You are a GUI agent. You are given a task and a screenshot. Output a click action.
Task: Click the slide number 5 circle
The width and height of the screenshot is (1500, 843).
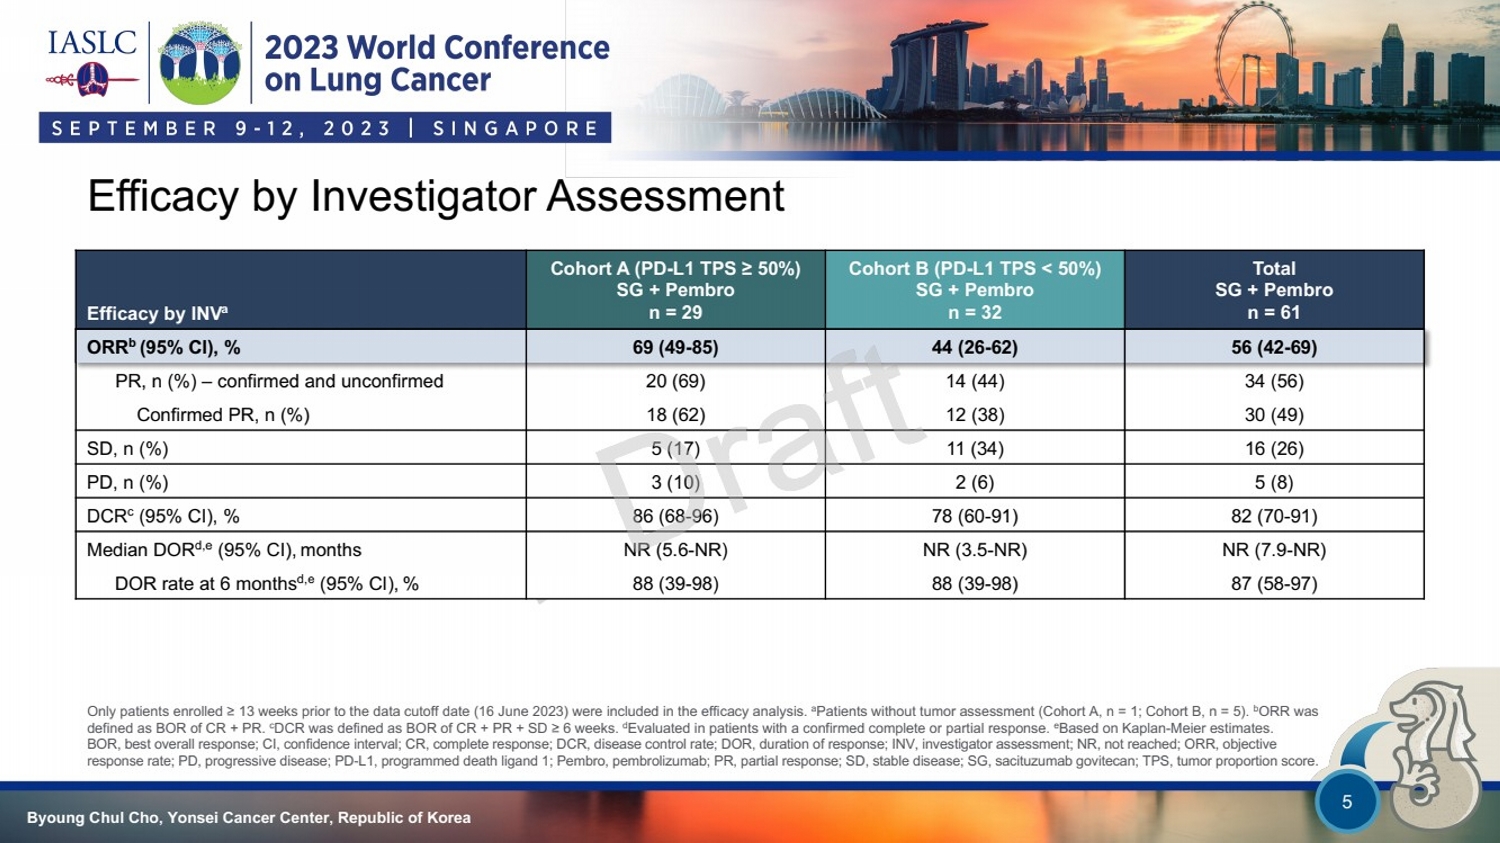(x=1346, y=802)
